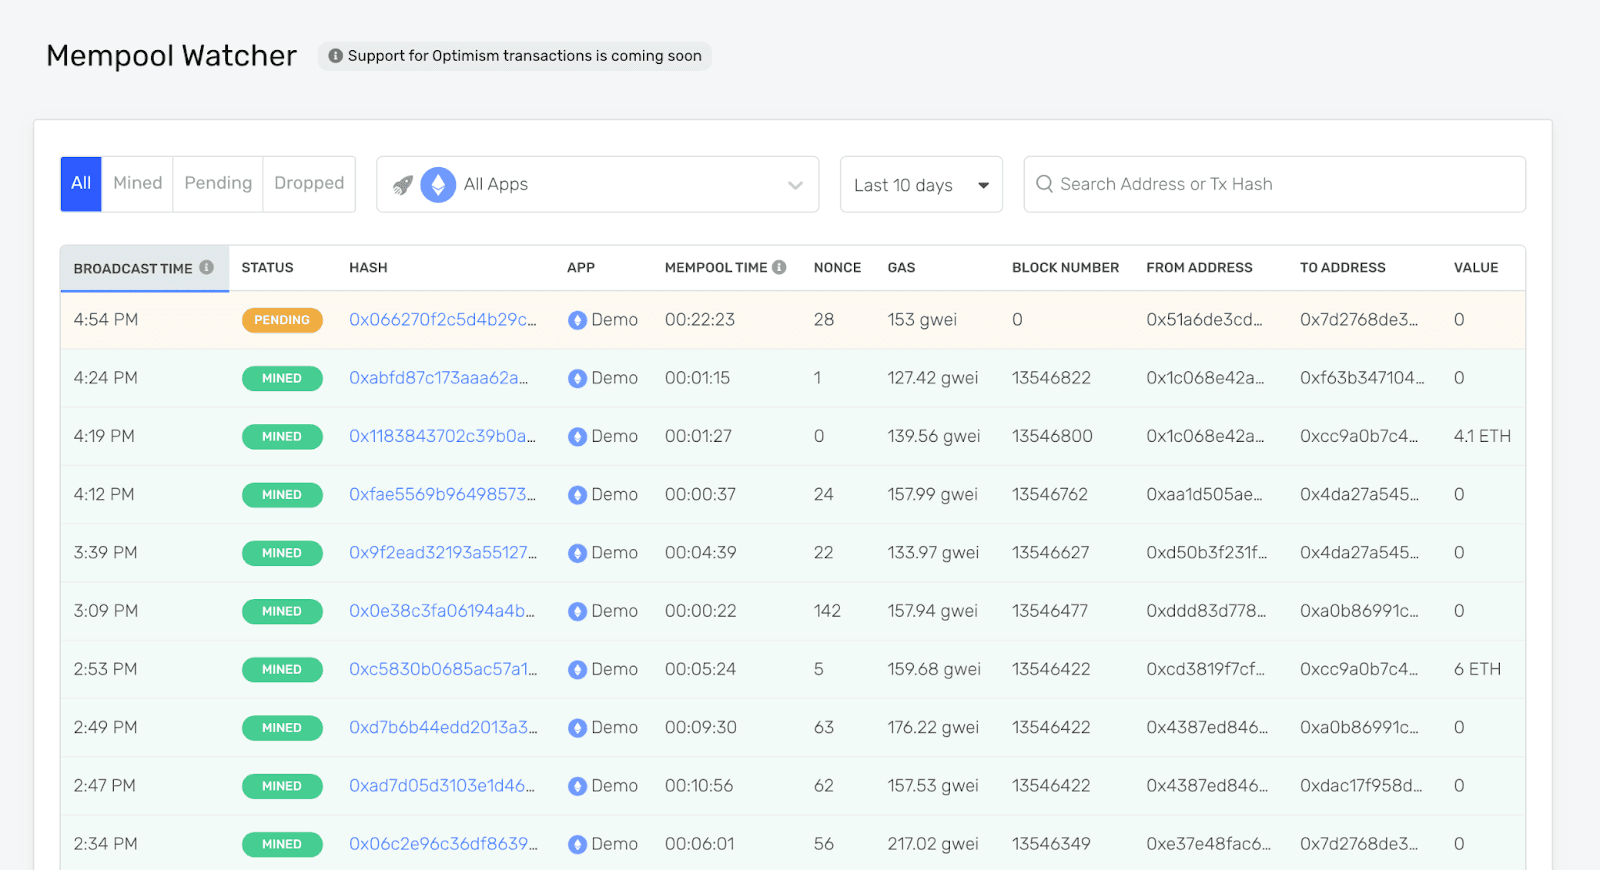Click Demo app icon in 4:24 PM row
This screenshot has height=870, width=1600.
coord(577,379)
